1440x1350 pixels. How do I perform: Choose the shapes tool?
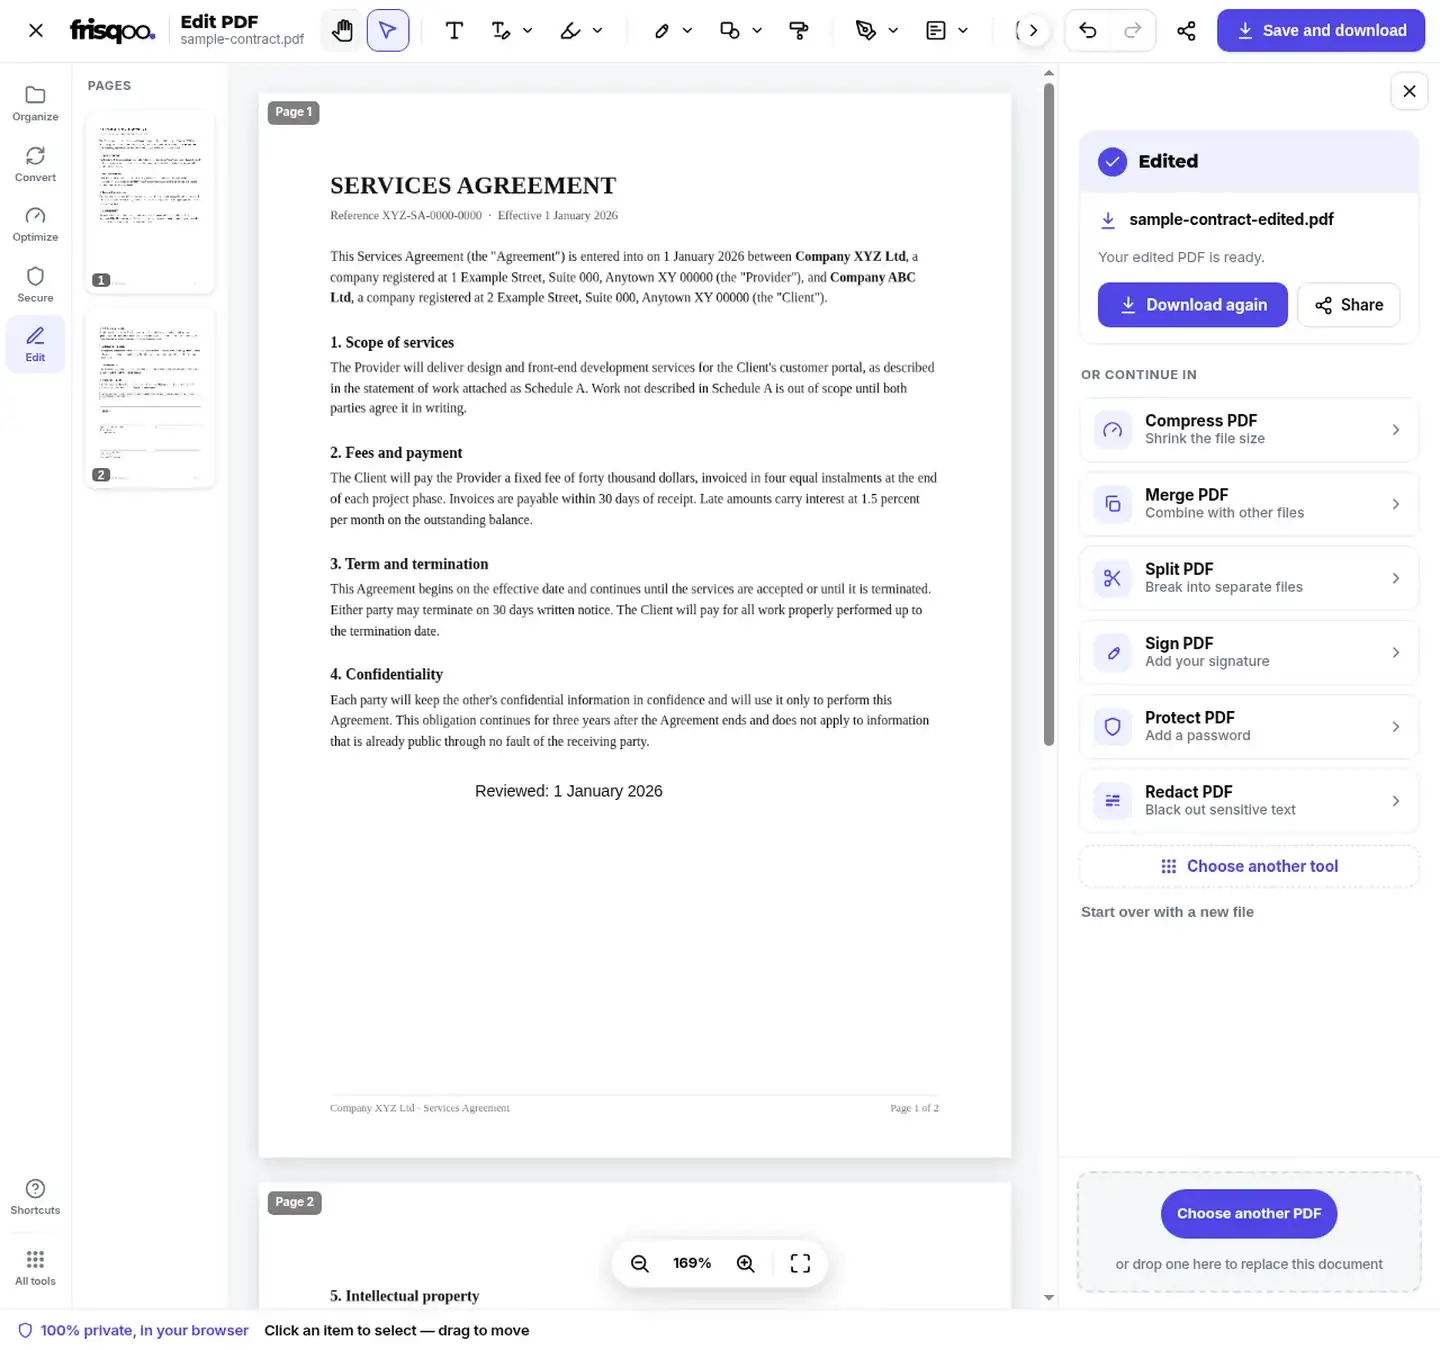click(730, 31)
